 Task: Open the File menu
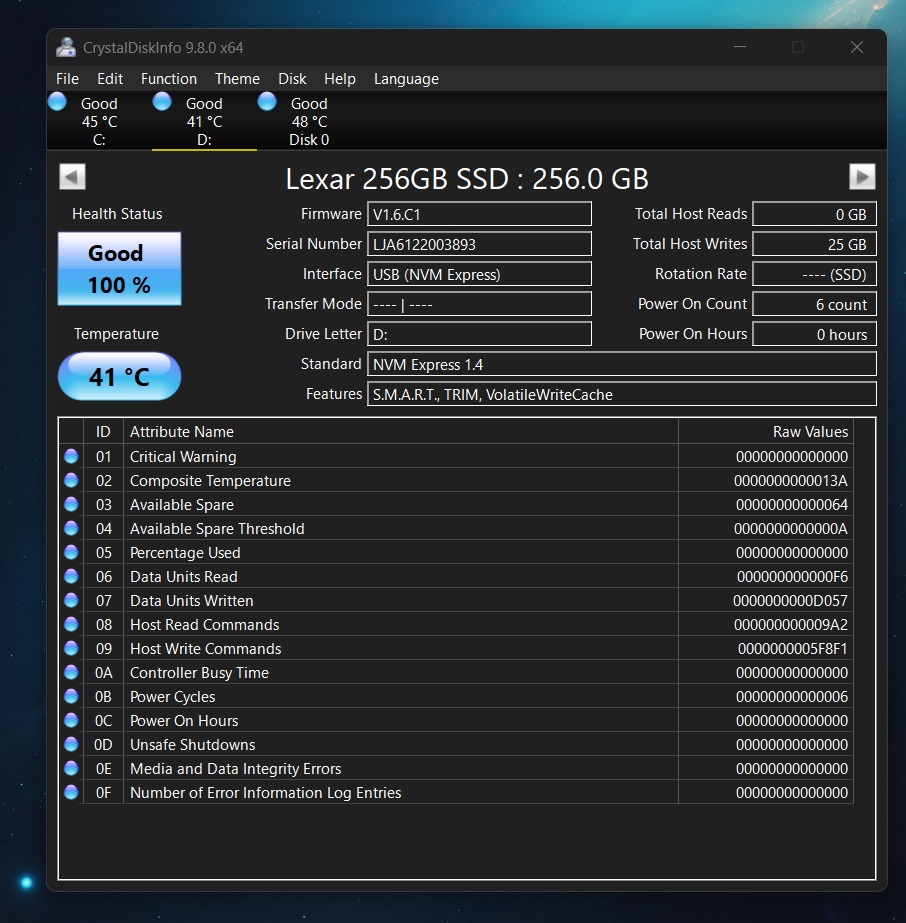coord(67,79)
